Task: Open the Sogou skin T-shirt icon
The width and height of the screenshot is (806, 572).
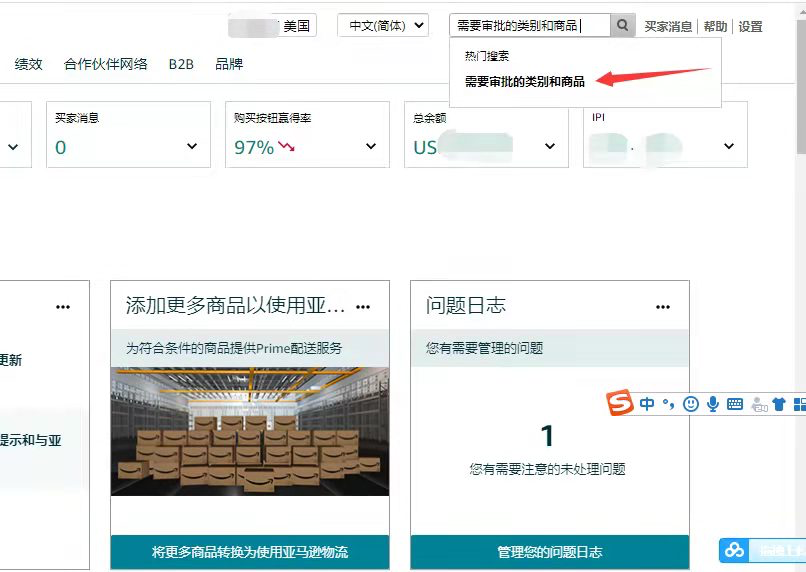Action: coord(779,404)
